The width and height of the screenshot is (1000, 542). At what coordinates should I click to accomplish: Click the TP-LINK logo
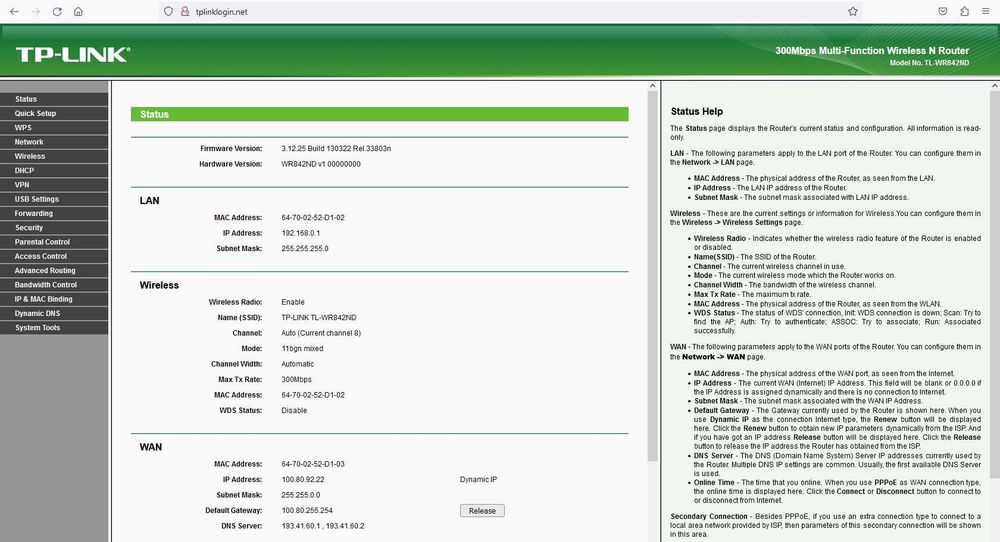[x=73, y=54]
